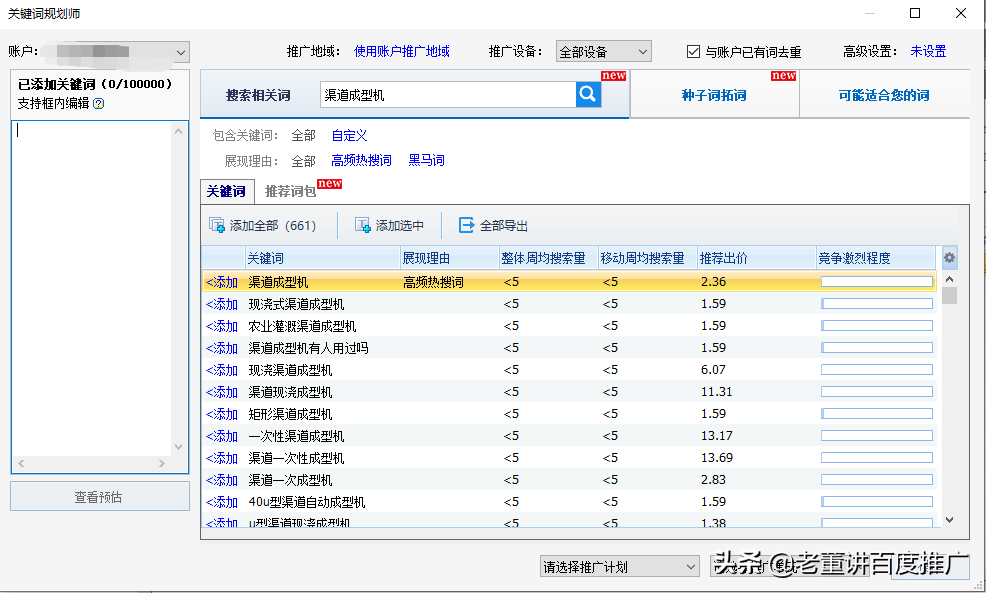Click the 使用账户推广地域 link
The image size is (986, 593).
point(401,52)
